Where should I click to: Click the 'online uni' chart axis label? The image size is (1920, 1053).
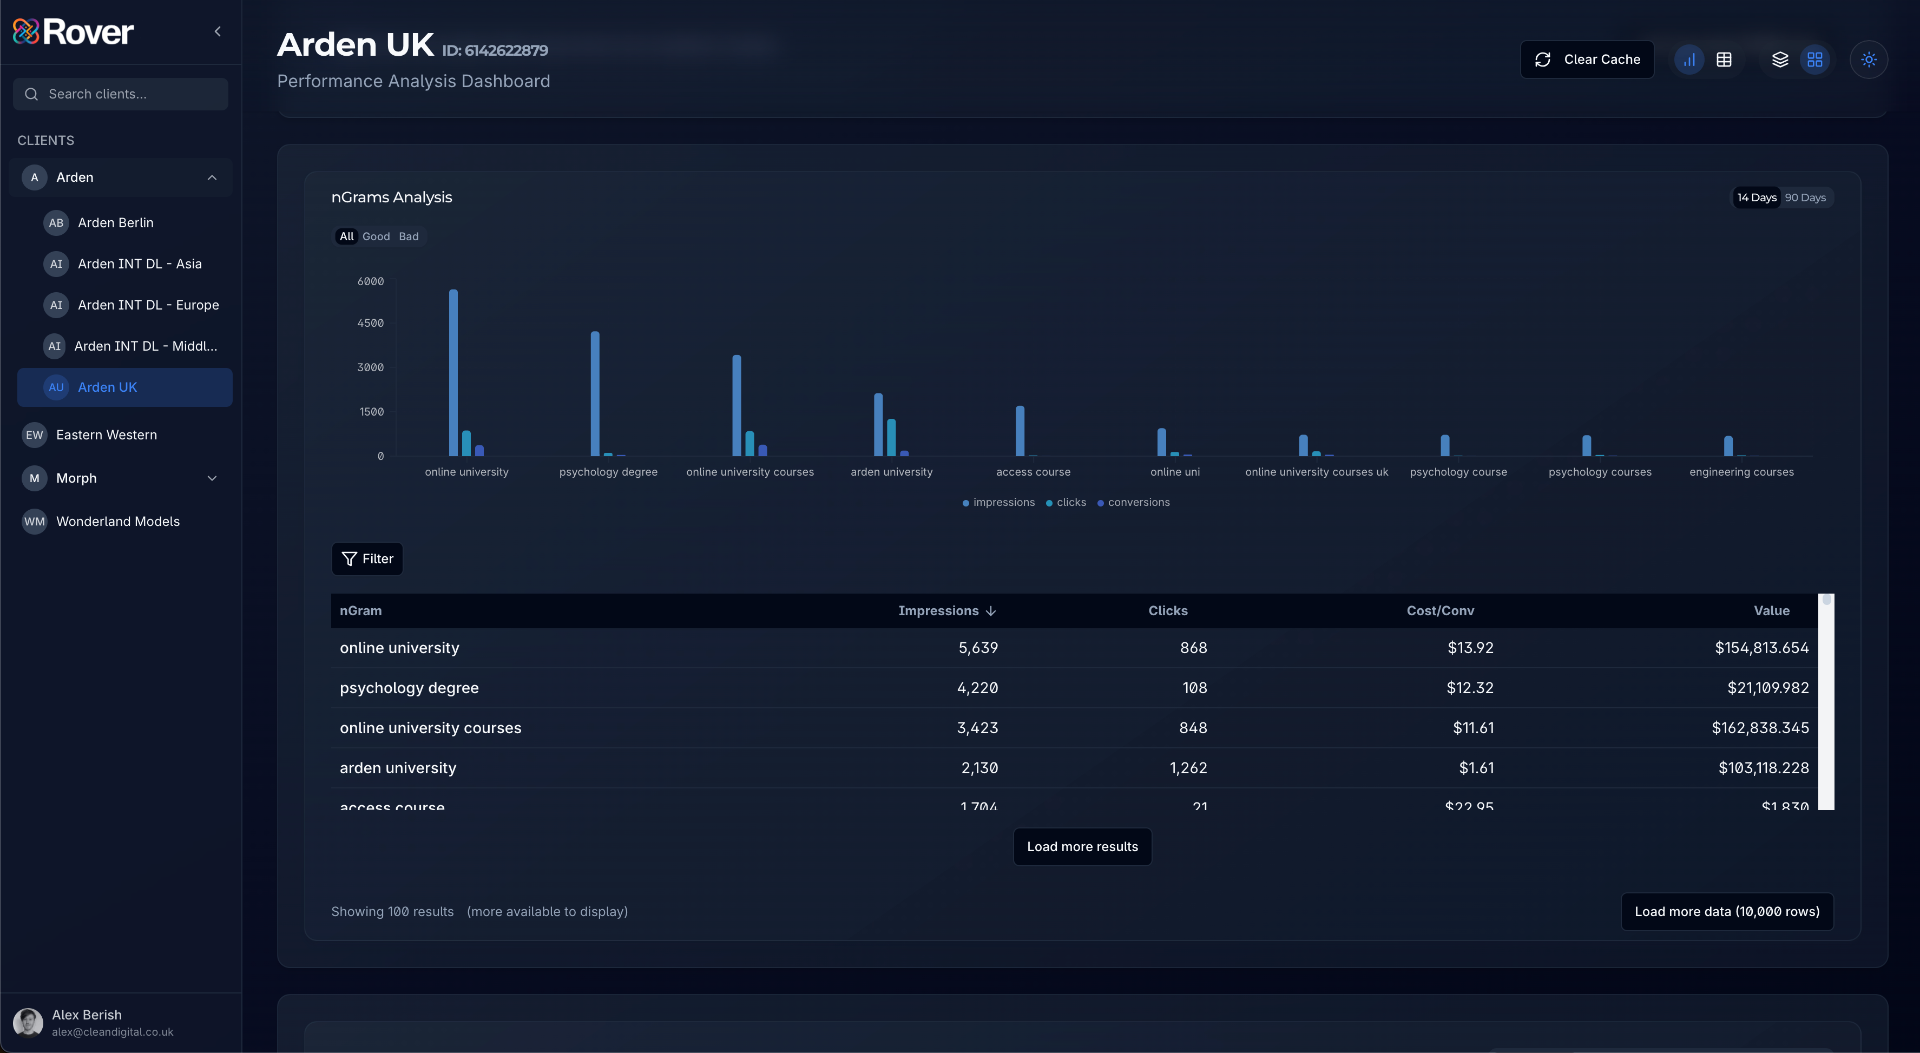tap(1175, 473)
